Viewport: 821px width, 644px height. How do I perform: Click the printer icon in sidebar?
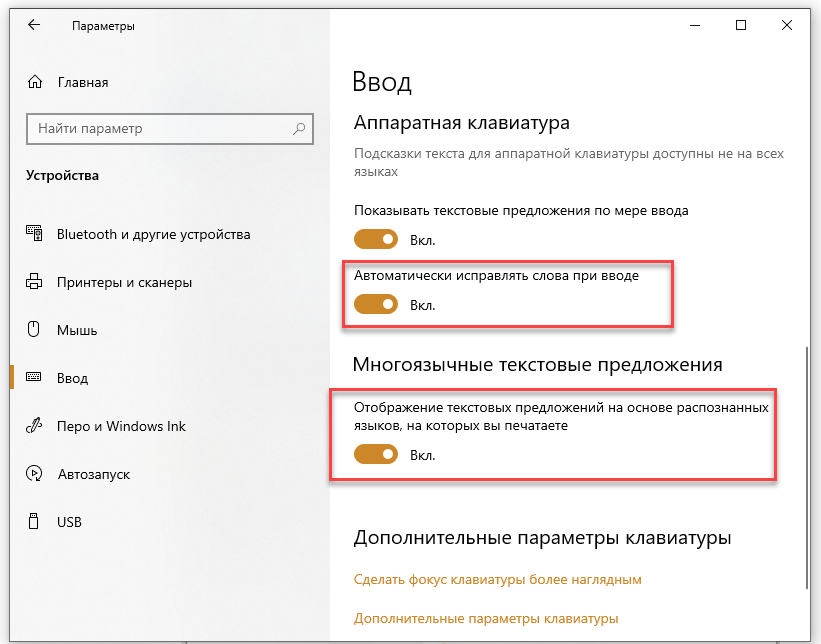coord(34,282)
